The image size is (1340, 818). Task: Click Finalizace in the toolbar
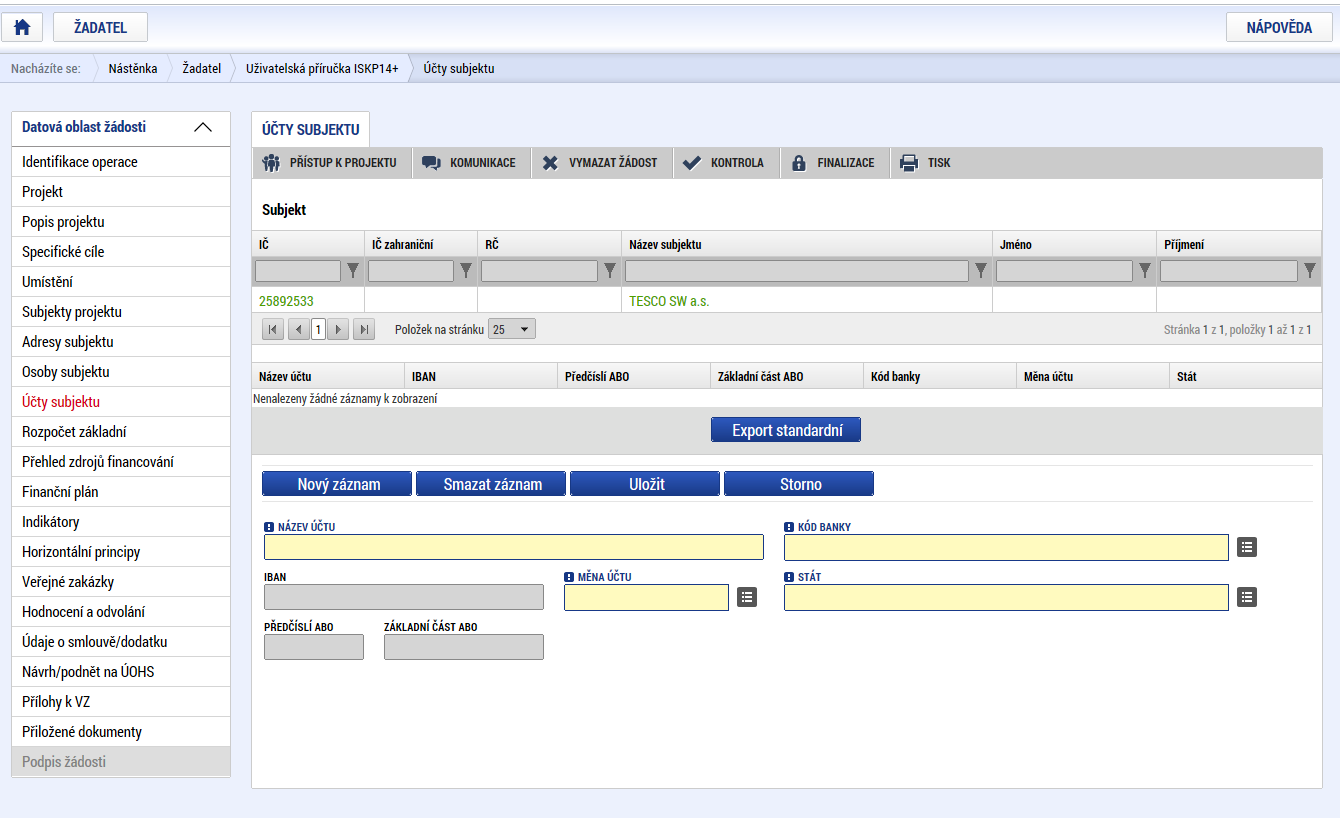[834, 163]
